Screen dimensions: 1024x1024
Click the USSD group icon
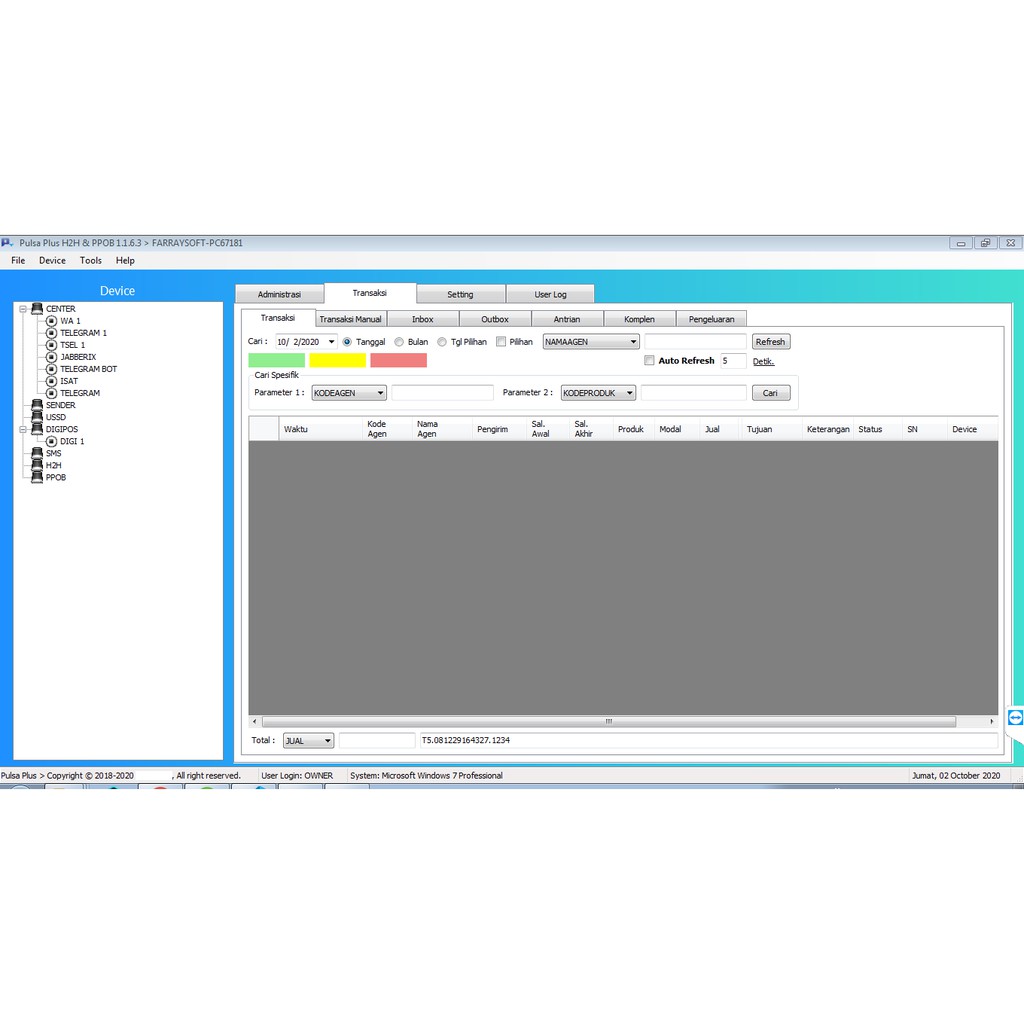[x=37, y=417]
